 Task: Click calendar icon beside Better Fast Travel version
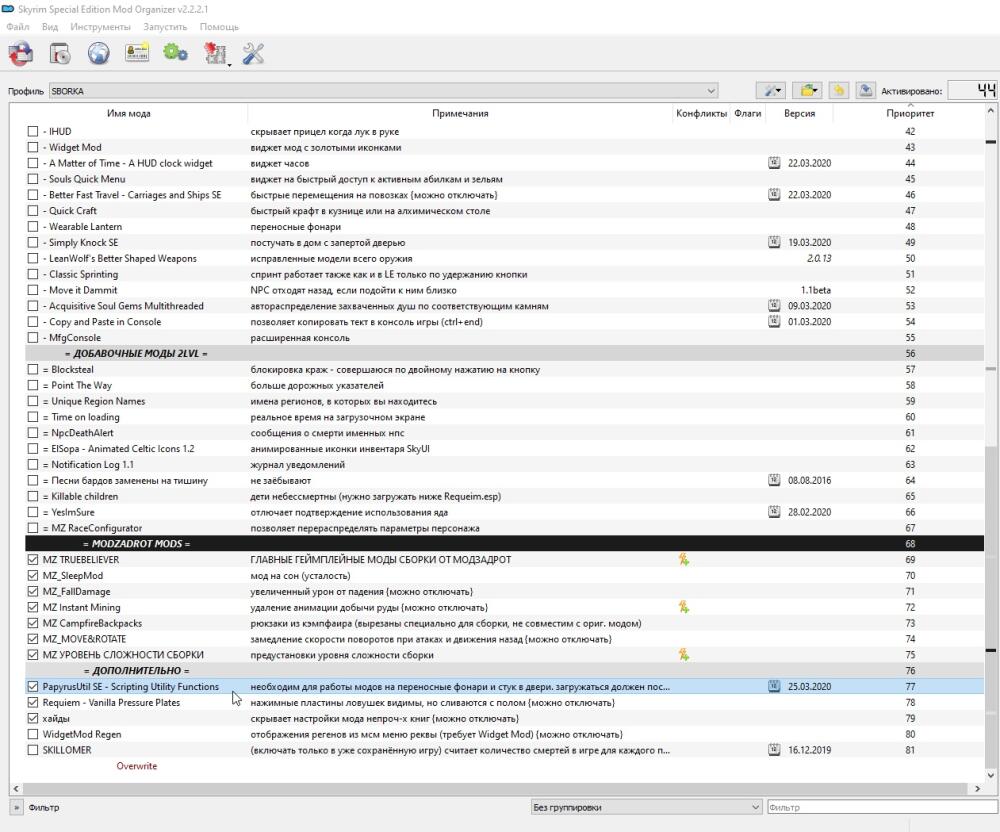click(774, 194)
